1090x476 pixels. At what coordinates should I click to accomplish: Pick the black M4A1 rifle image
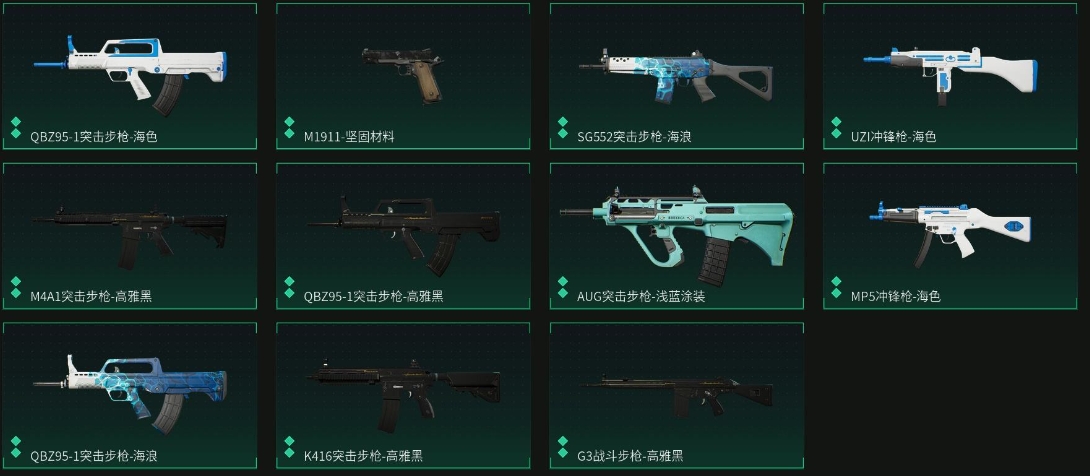[130, 236]
